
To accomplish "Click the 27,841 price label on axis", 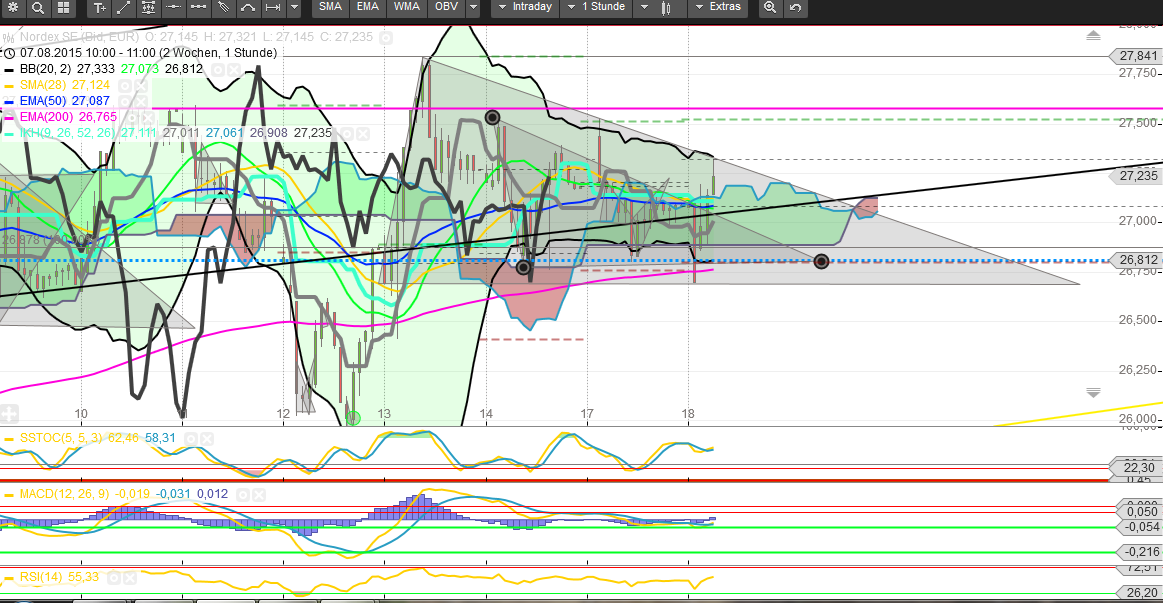I will pyautogui.click(x=1136, y=56).
